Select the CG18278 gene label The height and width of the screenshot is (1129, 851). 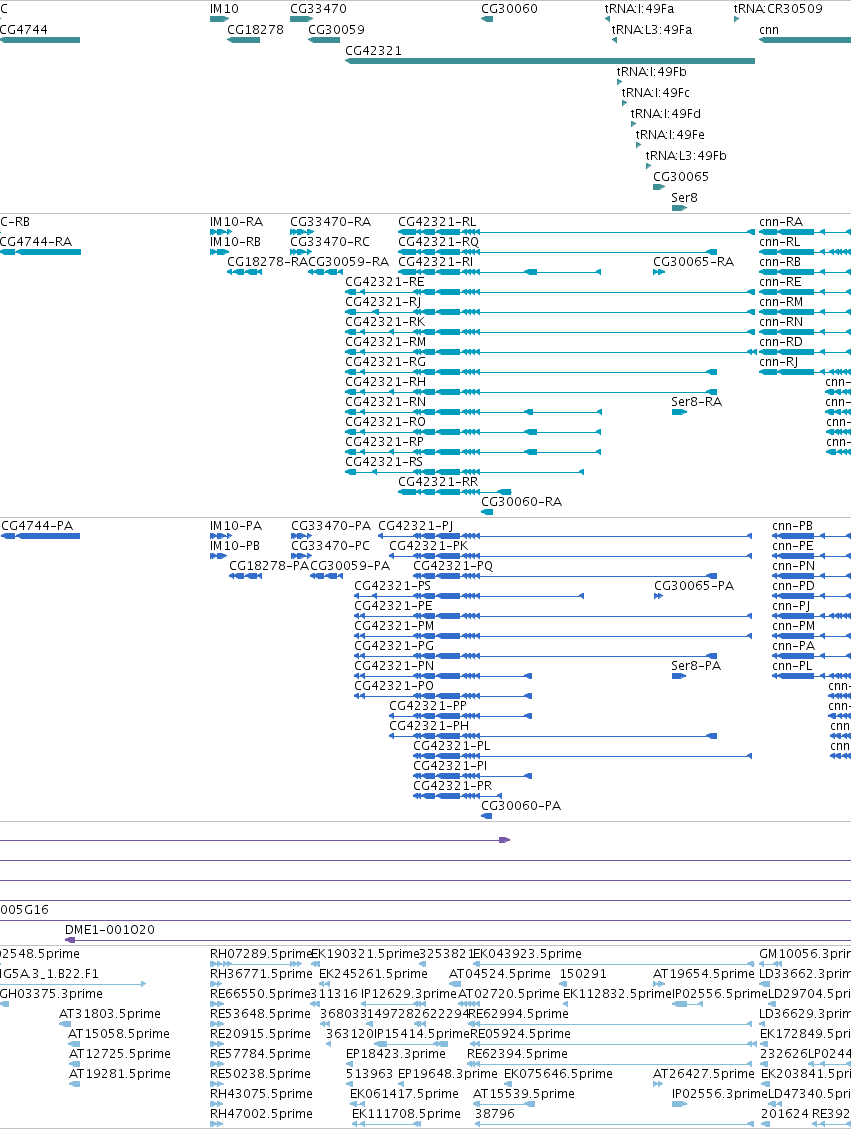coord(255,30)
